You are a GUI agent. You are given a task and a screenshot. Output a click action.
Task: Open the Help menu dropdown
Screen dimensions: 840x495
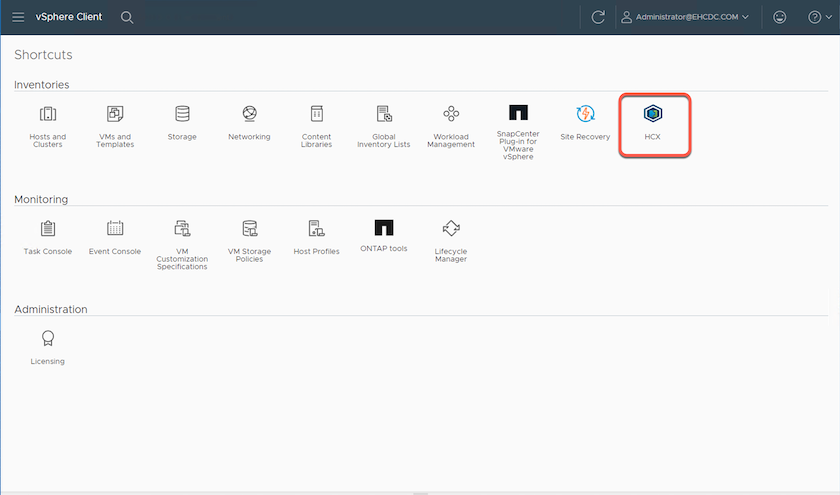(x=819, y=17)
